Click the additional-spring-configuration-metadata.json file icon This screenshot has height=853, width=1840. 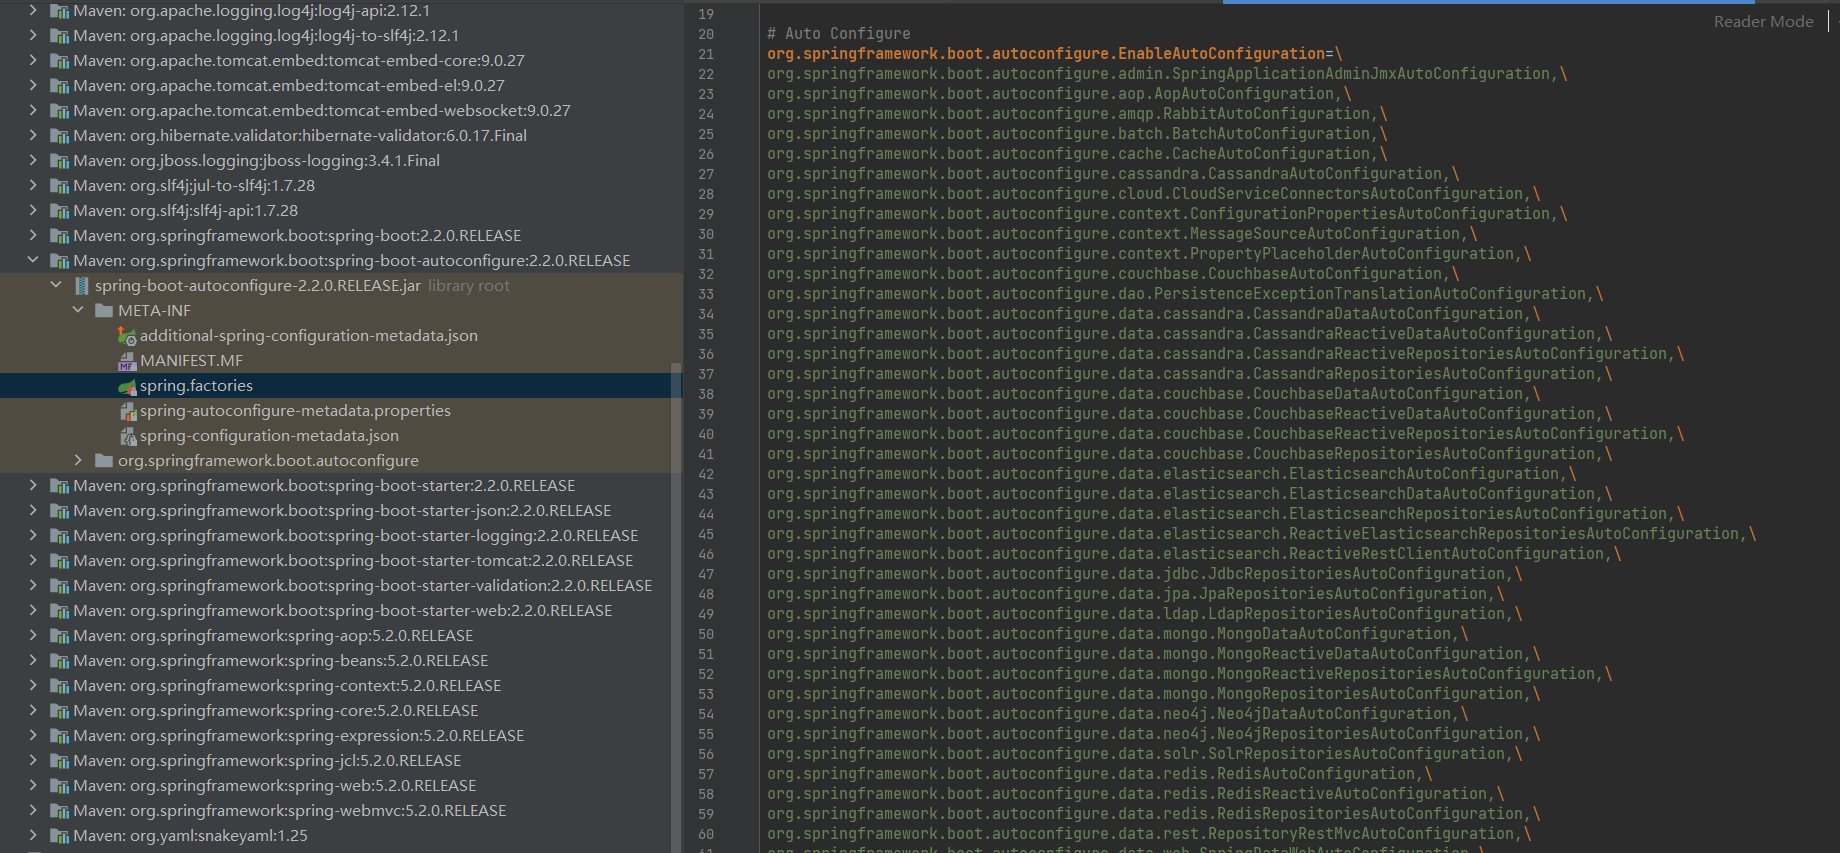coord(127,336)
